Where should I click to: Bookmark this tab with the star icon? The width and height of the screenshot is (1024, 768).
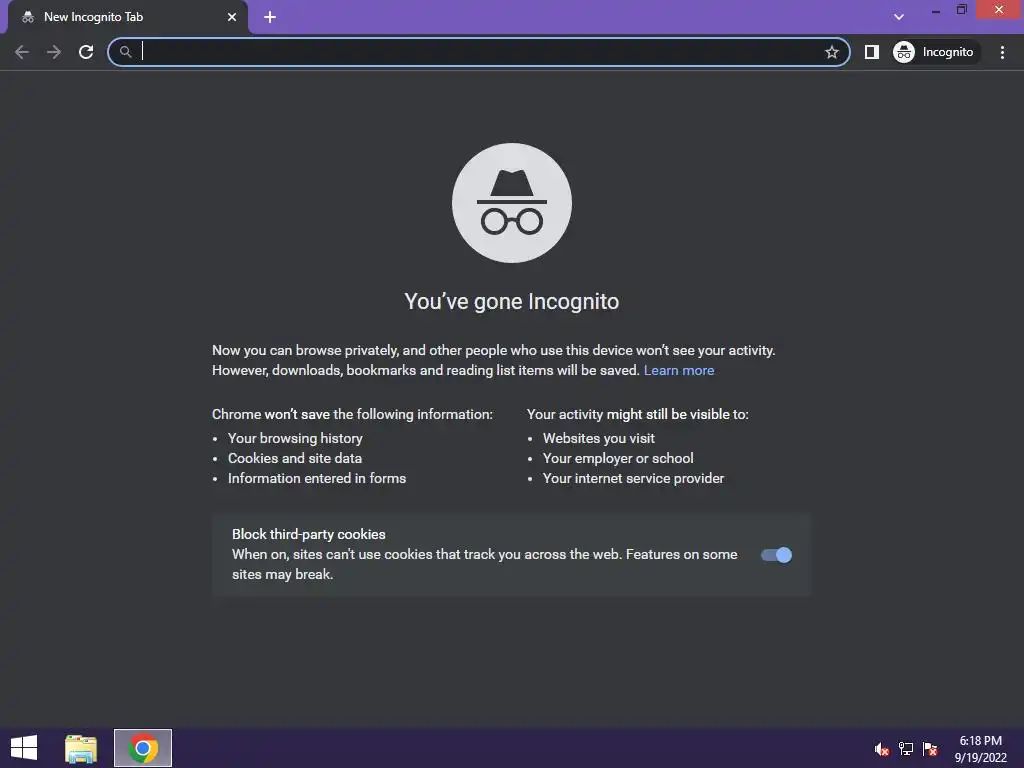coord(831,52)
